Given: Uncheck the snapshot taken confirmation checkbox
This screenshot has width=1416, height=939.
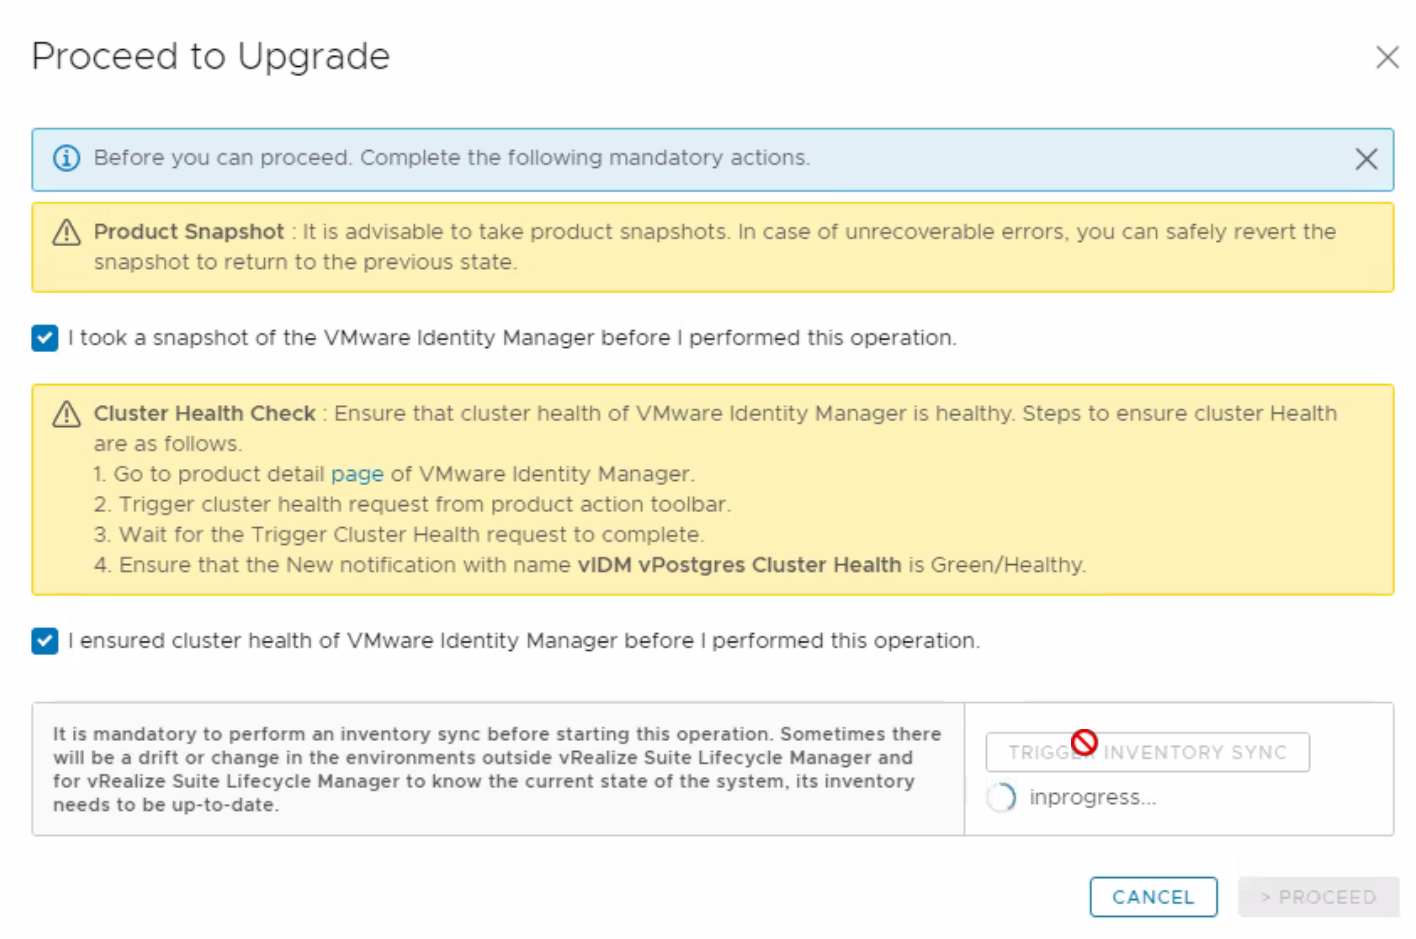Looking at the screenshot, I should tap(45, 338).
